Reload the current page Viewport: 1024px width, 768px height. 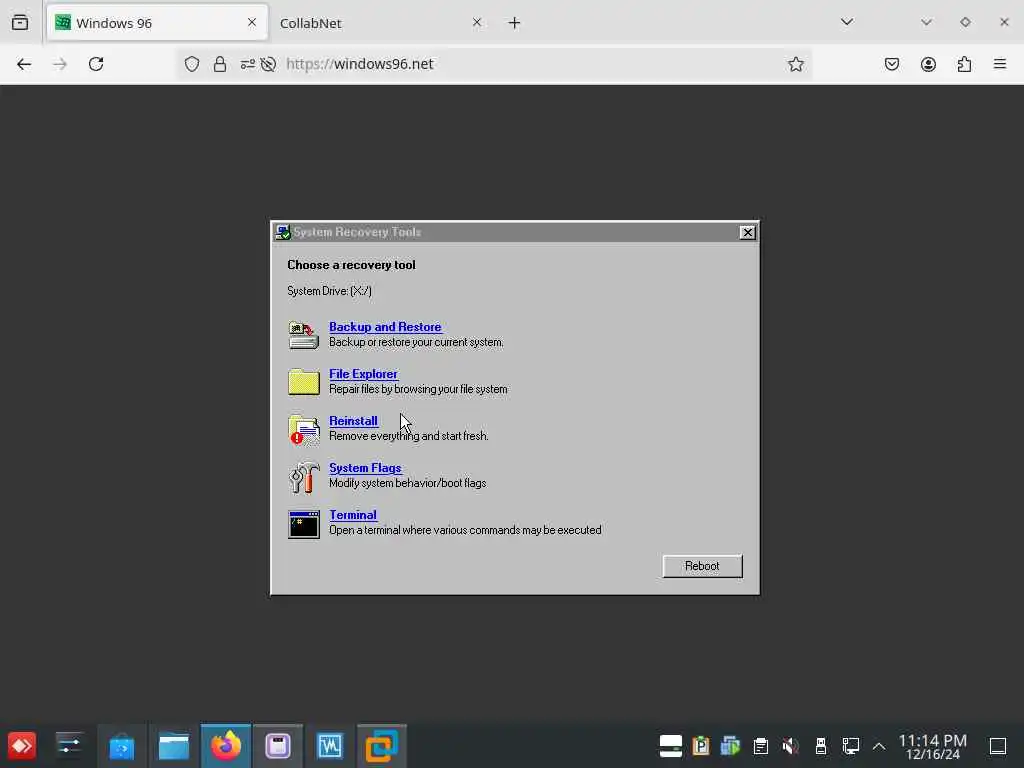click(x=96, y=64)
